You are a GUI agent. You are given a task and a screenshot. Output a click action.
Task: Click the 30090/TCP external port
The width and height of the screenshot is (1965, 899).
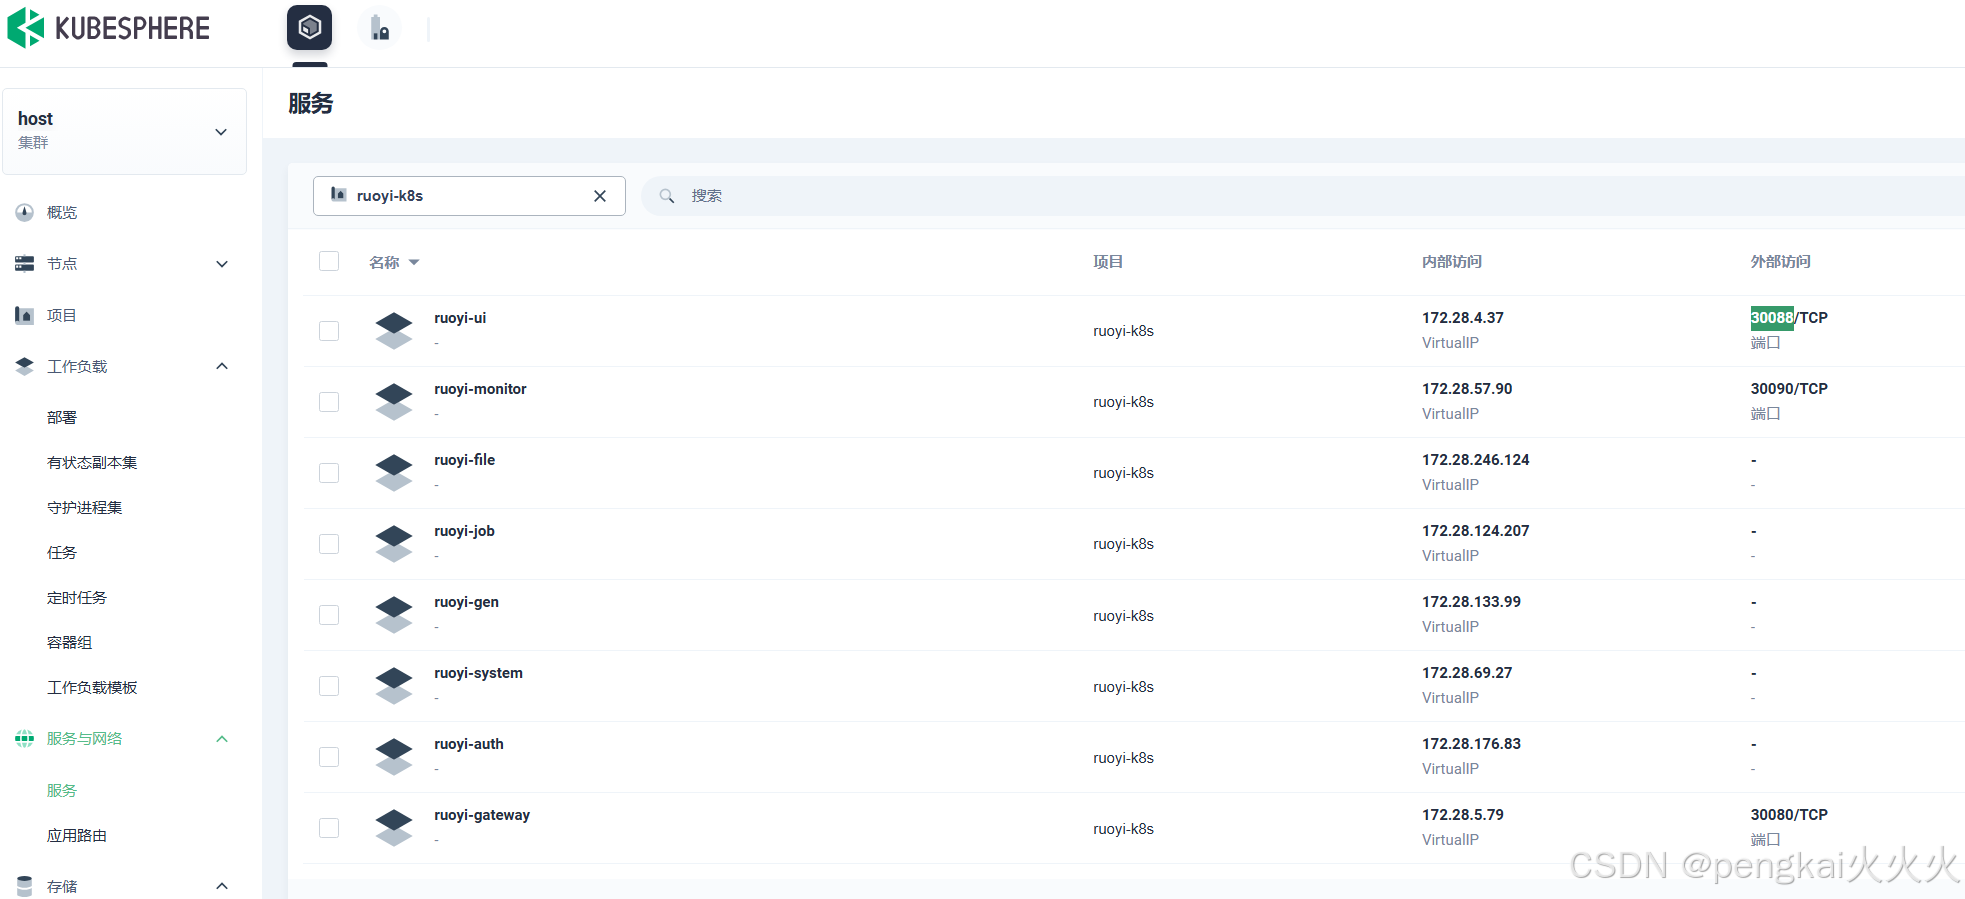click(1789, 389)
